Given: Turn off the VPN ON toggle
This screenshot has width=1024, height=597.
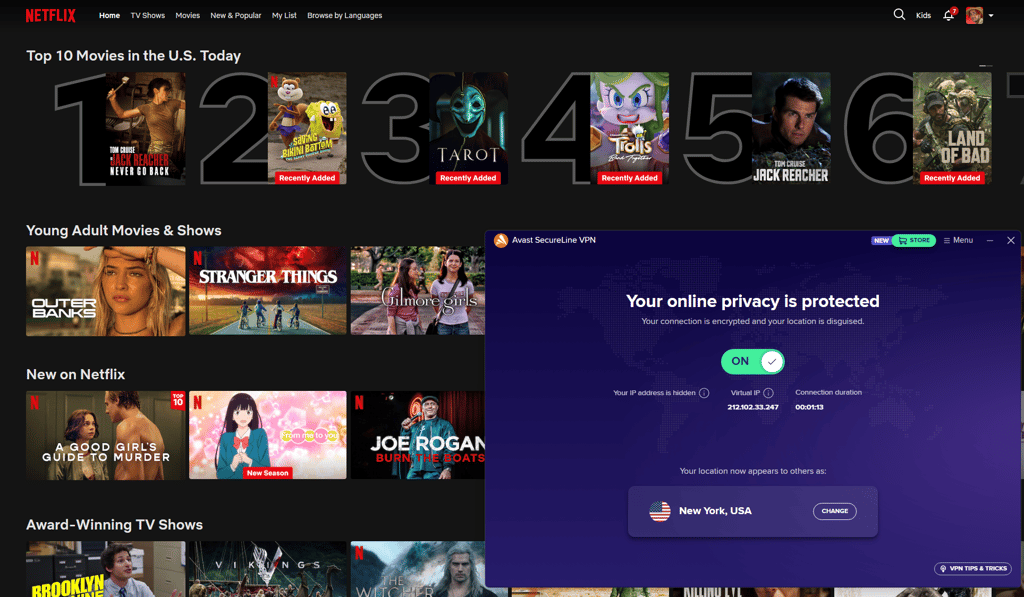Looking at the screenshot, I should coord(752,361).
